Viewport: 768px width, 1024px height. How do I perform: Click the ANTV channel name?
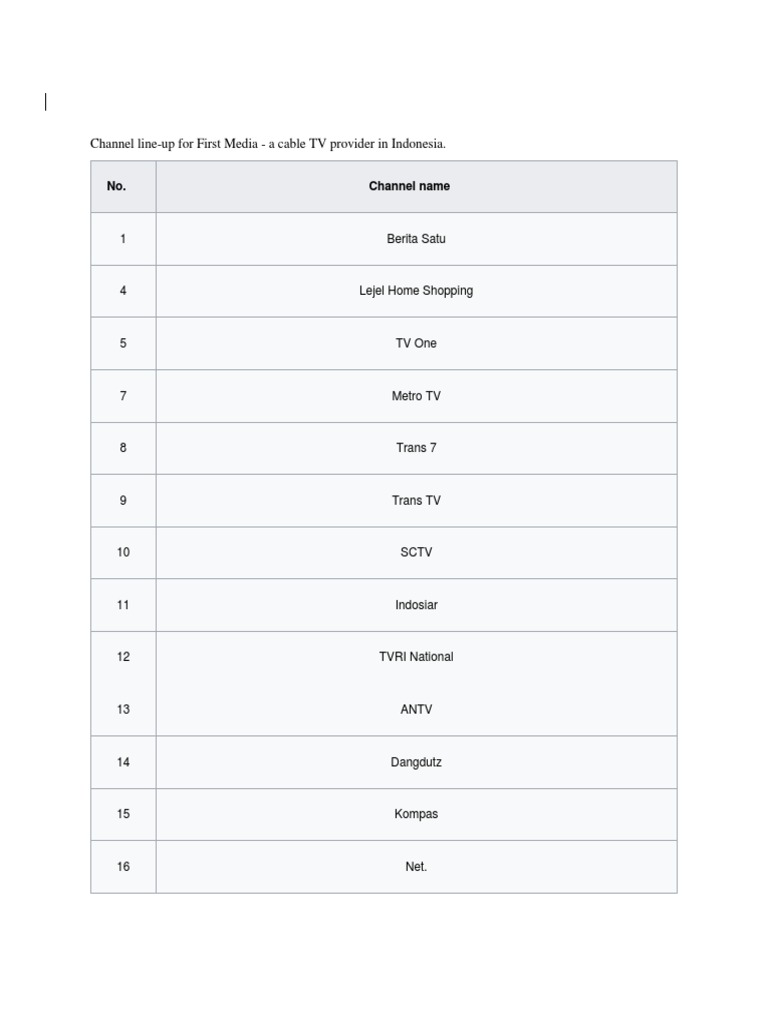pyautogui.click(x=416, y=710)
